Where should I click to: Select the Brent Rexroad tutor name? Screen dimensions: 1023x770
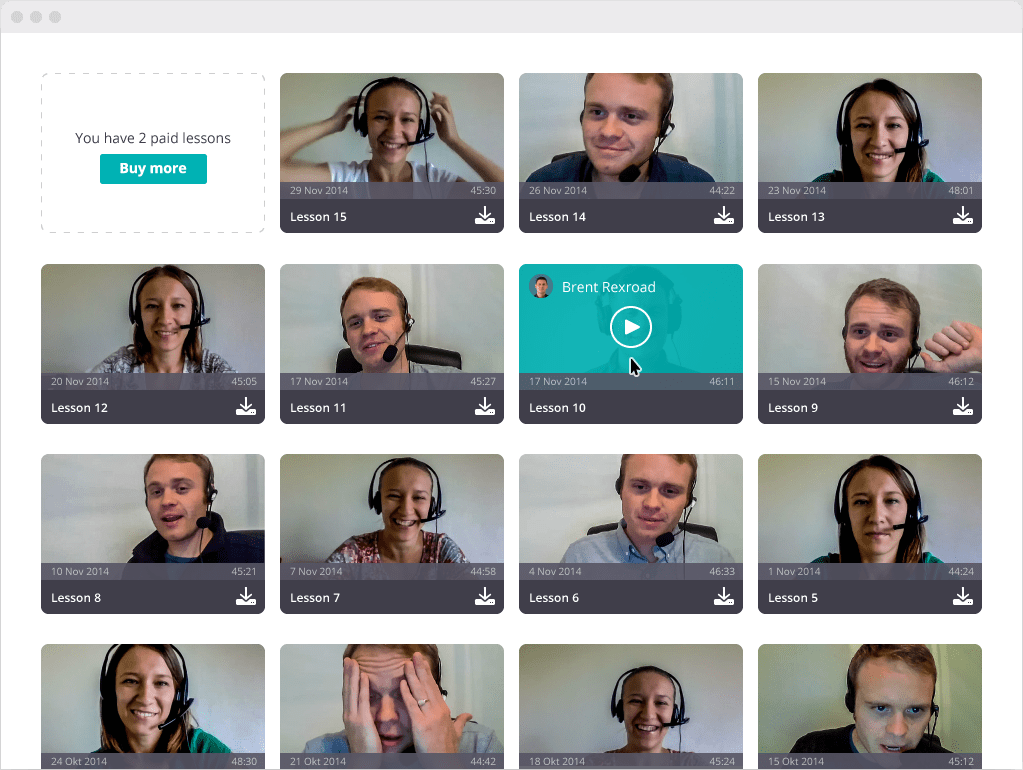609,287
